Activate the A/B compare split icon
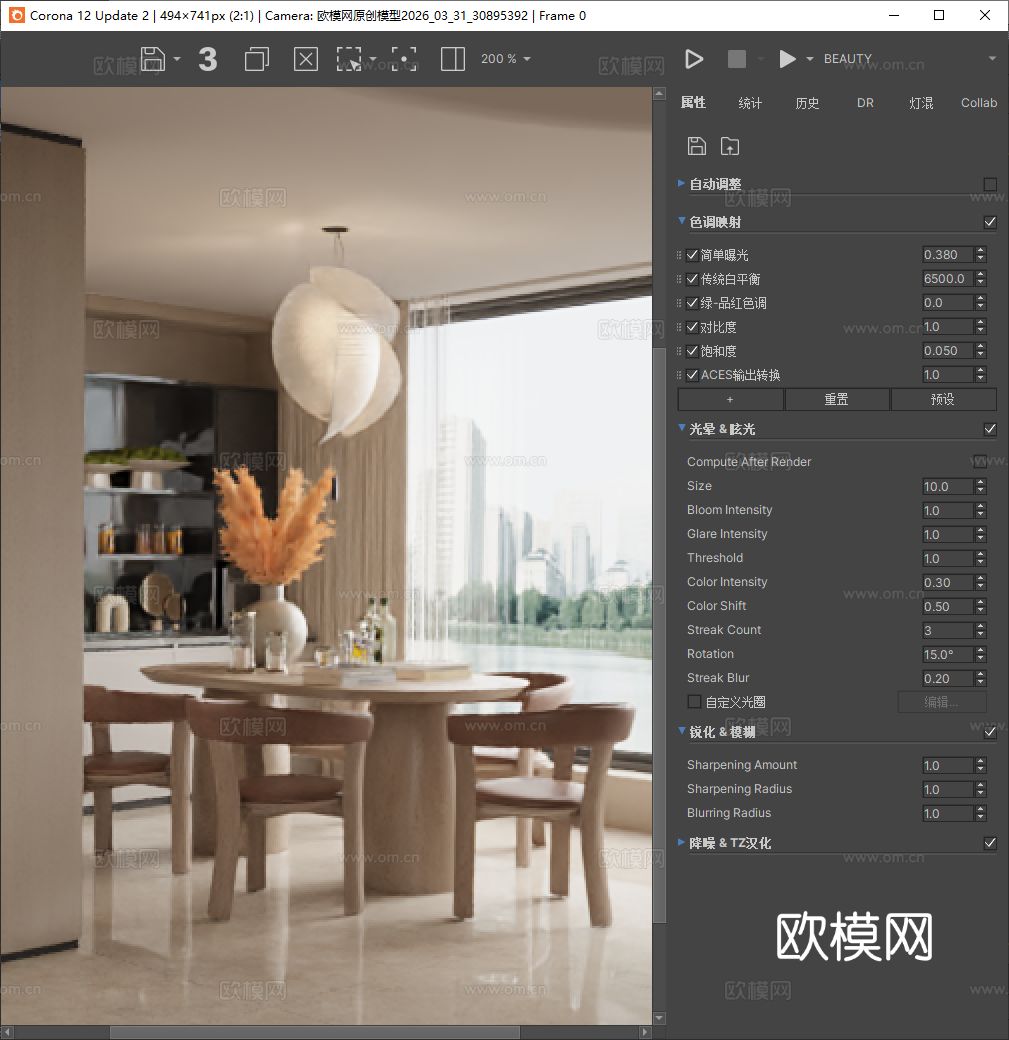 tap(452, 59)
